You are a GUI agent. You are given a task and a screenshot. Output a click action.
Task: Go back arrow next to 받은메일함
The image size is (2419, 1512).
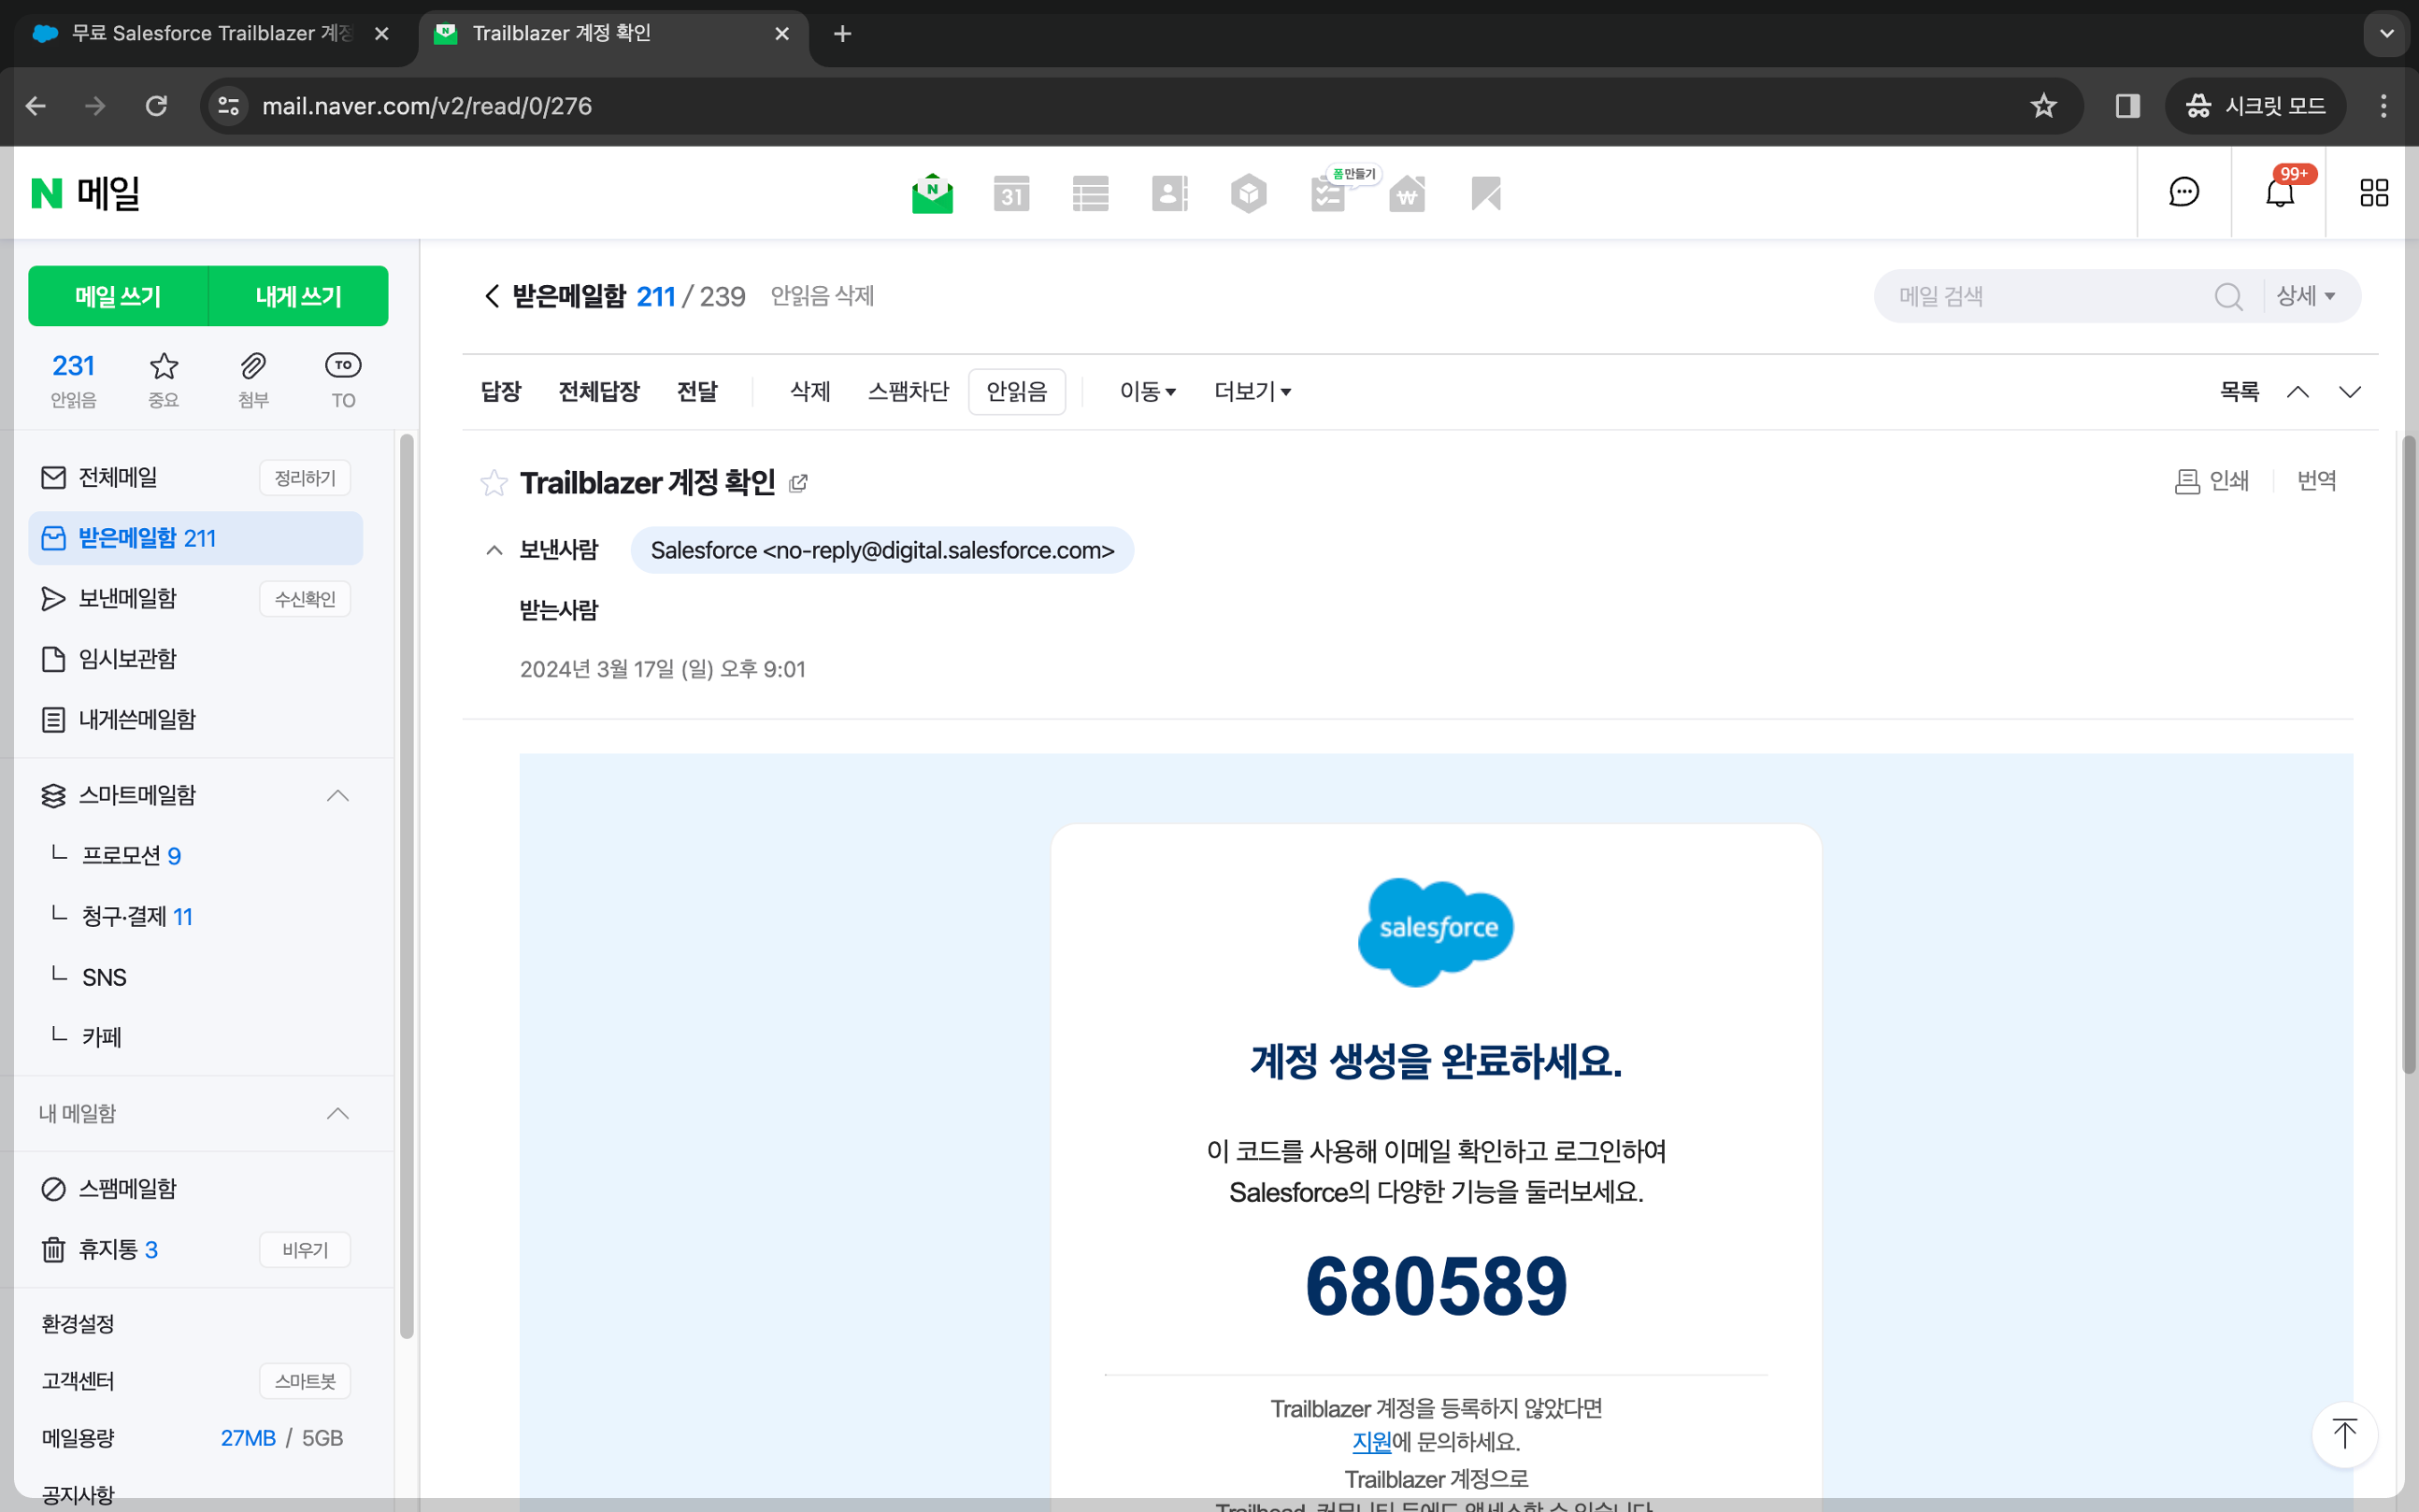pos(491,296)
